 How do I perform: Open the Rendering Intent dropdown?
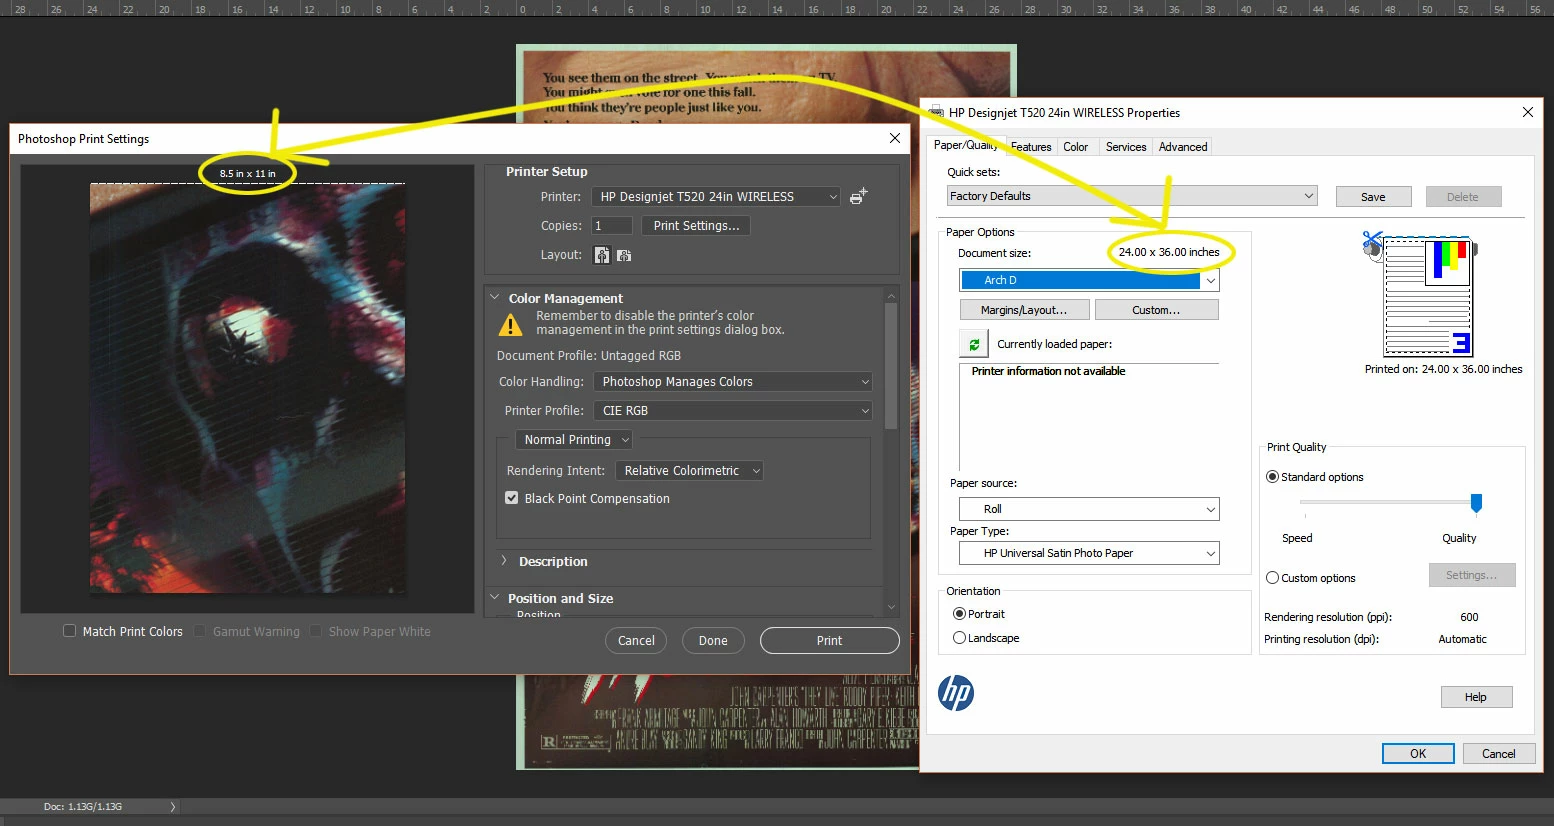689,471
